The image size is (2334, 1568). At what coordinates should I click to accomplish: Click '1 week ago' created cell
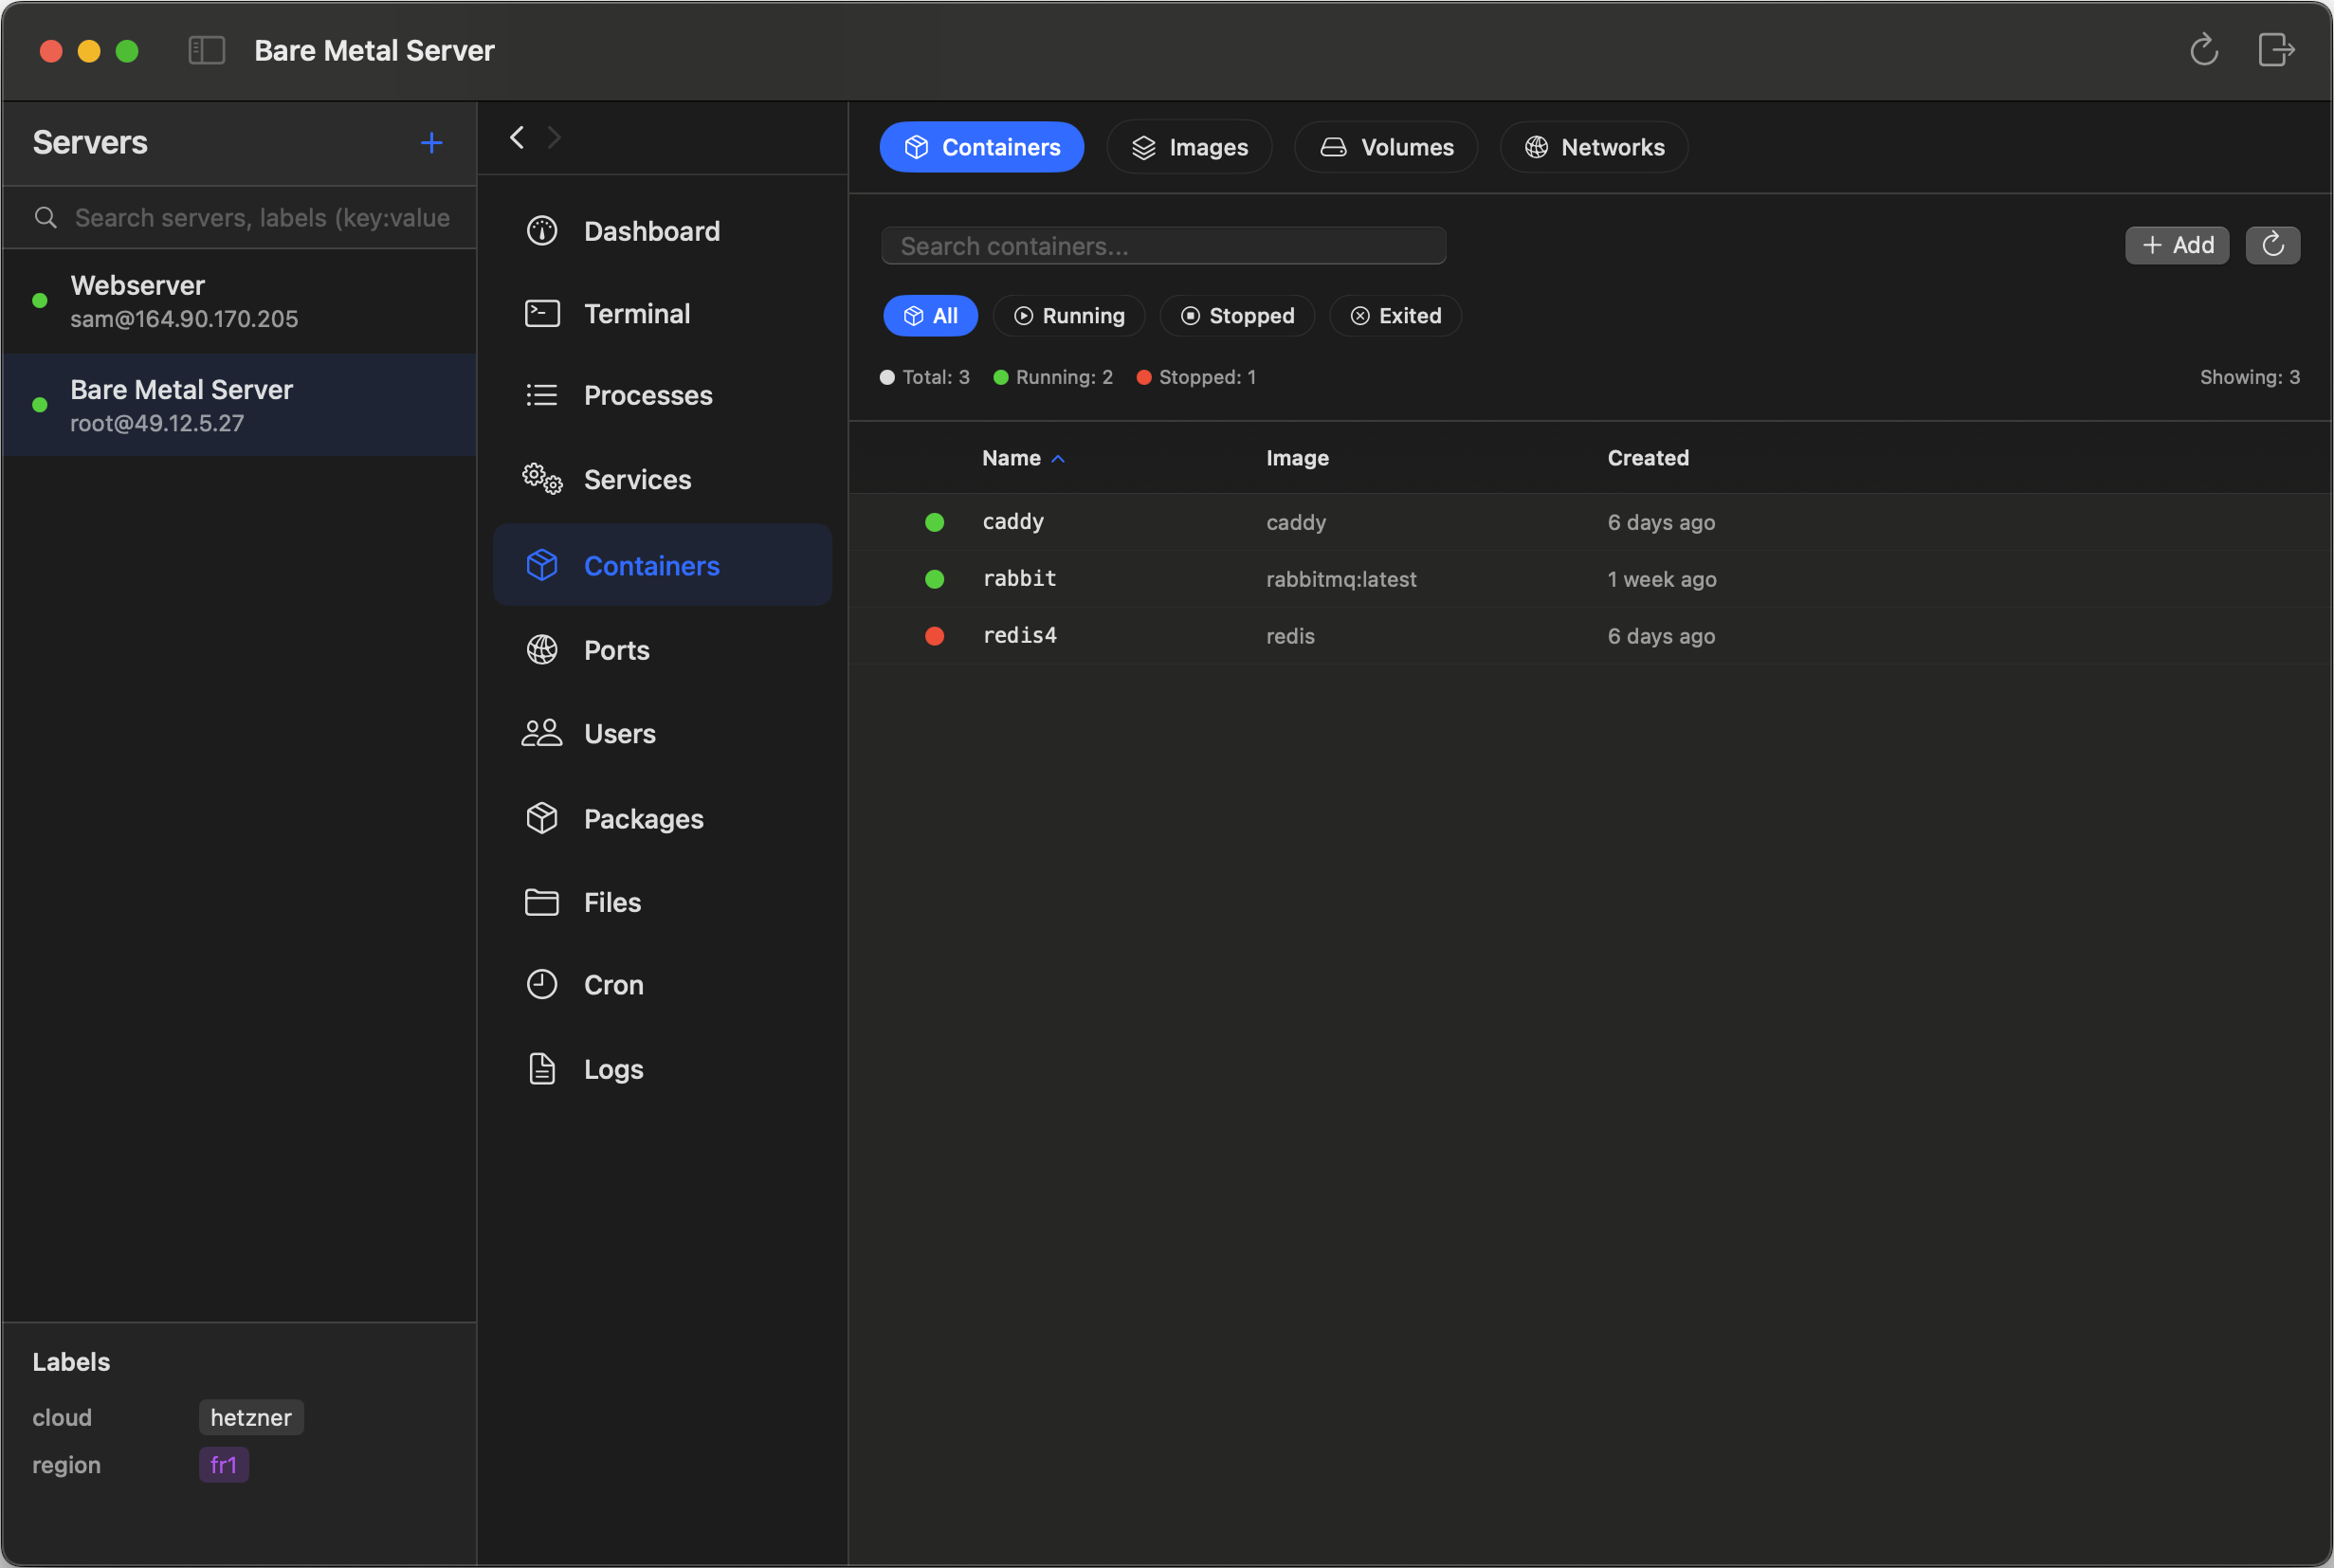1662,579
